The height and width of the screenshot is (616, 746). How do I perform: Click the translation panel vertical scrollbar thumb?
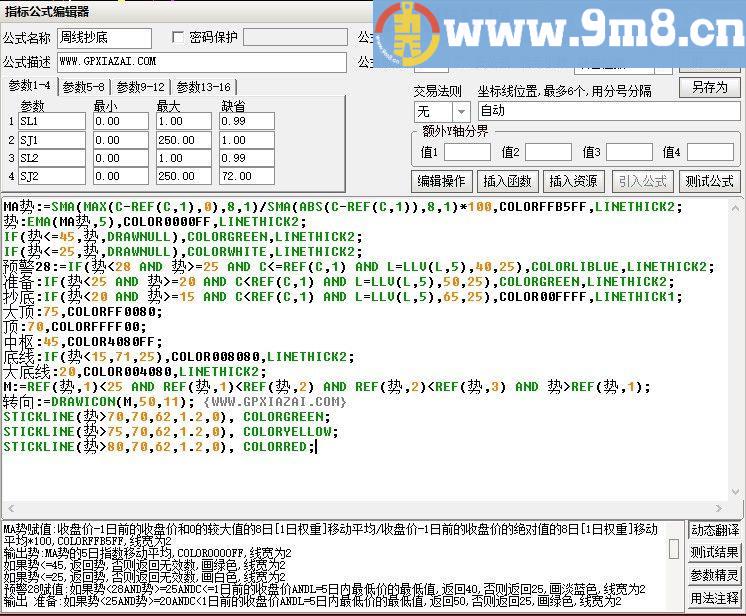coord(675,551)
